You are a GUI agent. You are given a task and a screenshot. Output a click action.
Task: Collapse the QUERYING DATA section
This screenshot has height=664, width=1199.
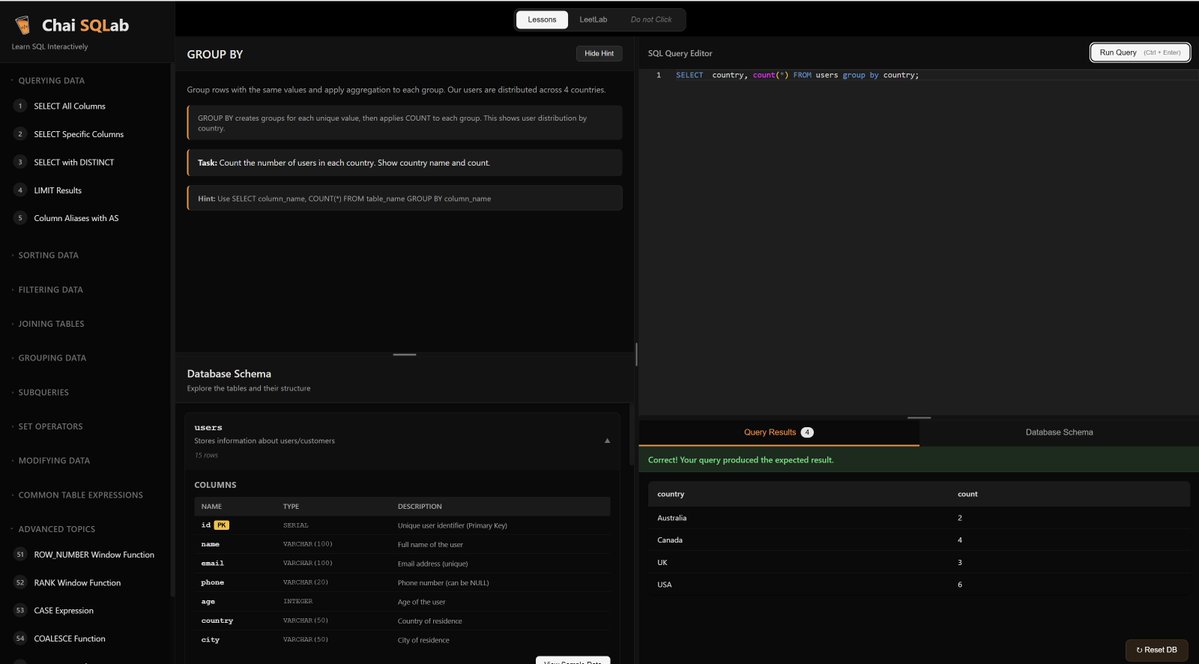click(51, 80)
